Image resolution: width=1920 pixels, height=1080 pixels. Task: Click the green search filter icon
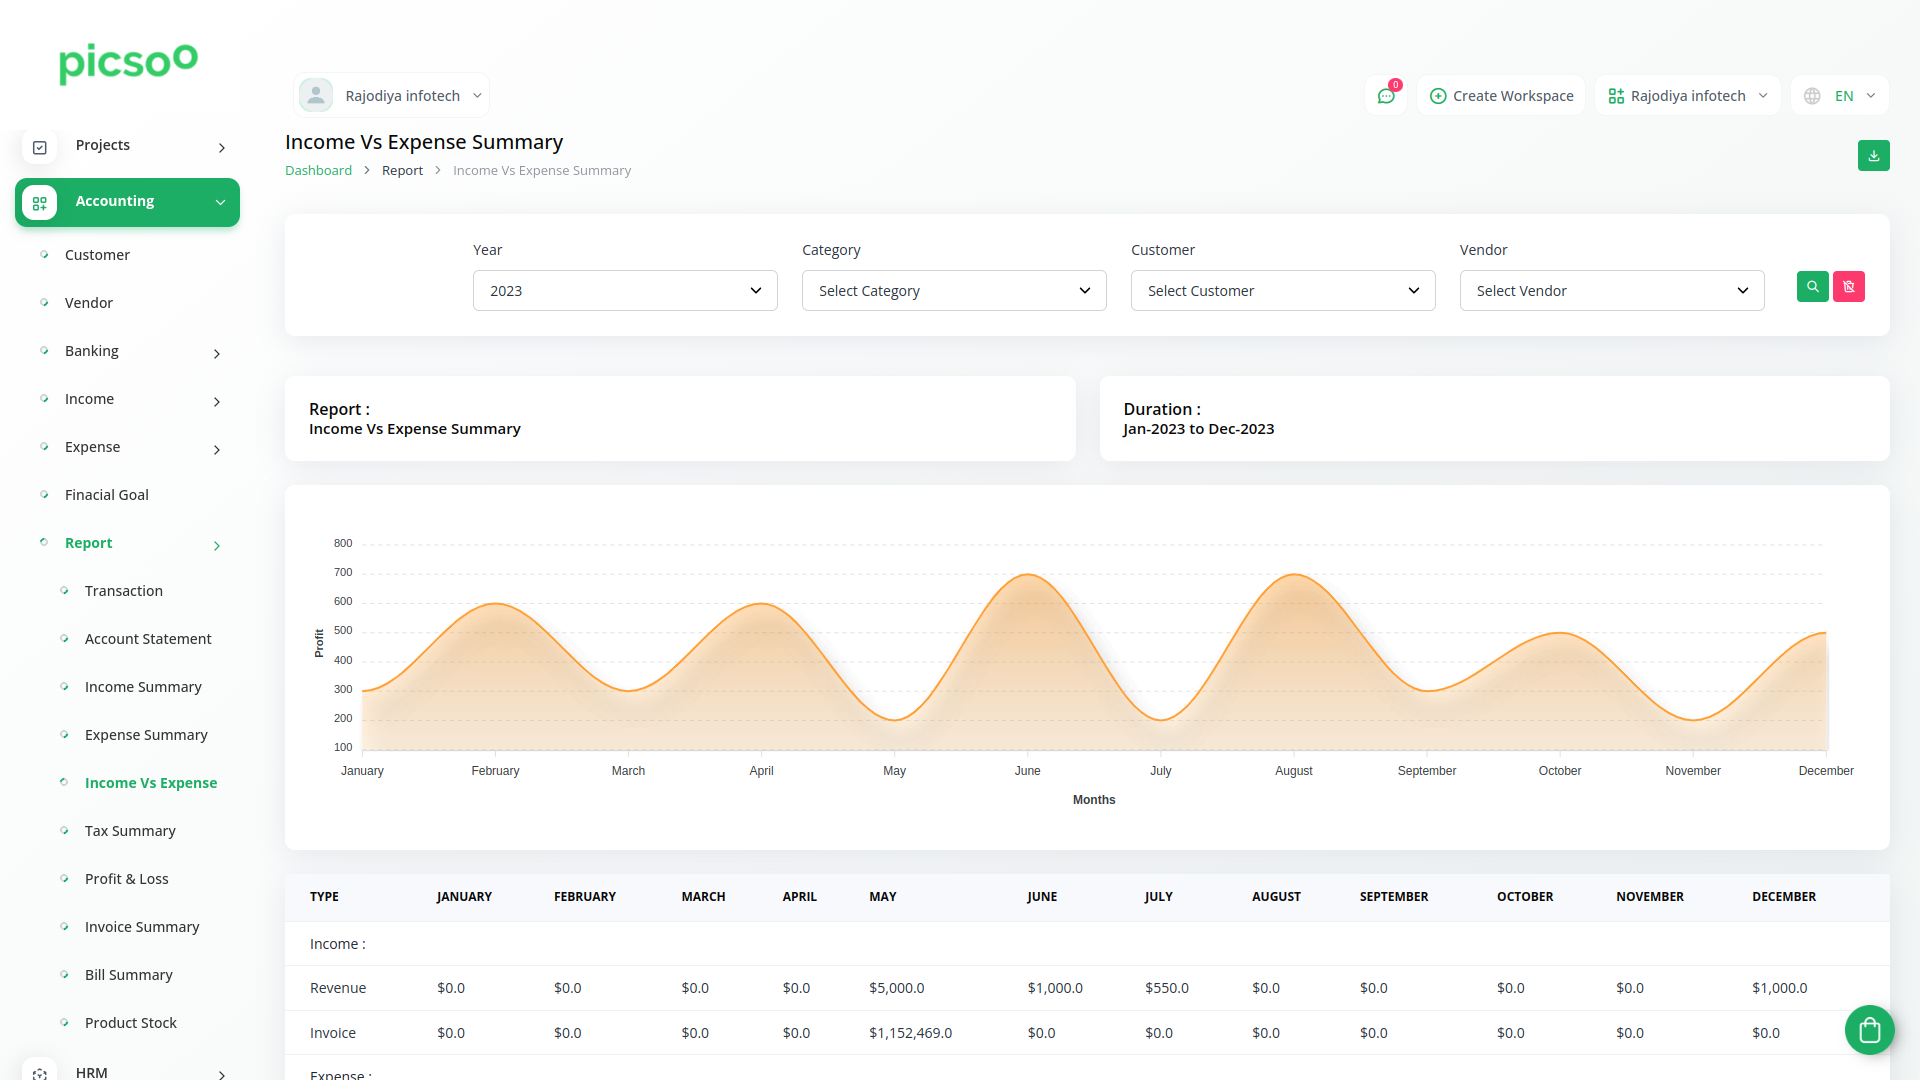[1812, 287]
